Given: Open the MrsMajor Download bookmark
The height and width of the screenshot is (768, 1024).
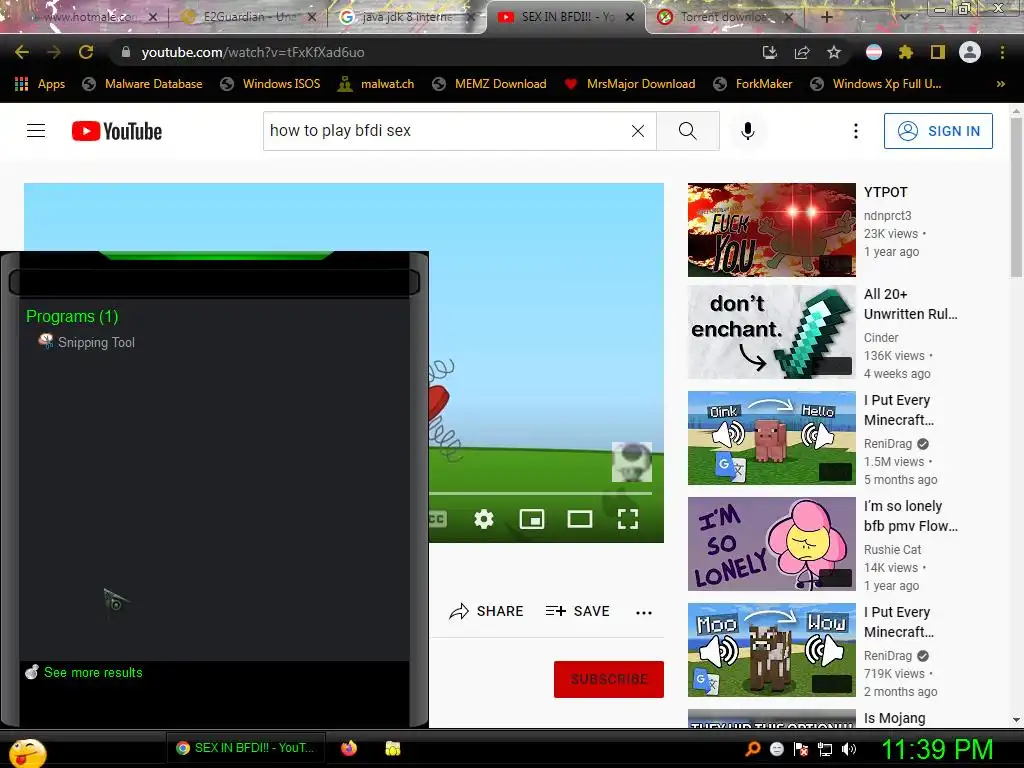Looking at the screenshot, I should tap(630, 84).
